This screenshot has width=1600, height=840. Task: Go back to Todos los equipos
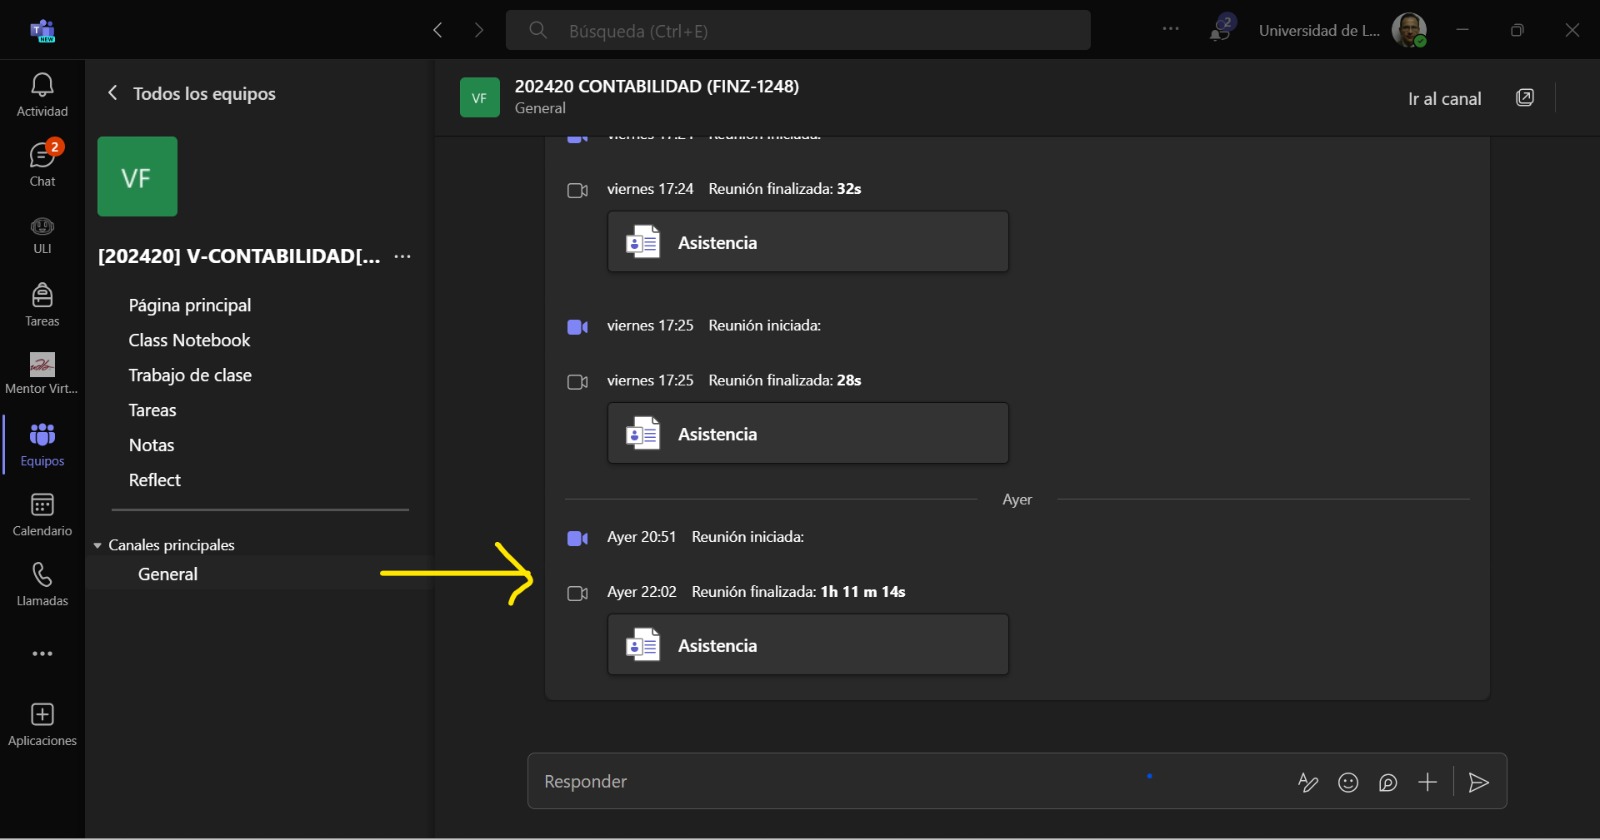pyautogui.click(x=190, y=93)
